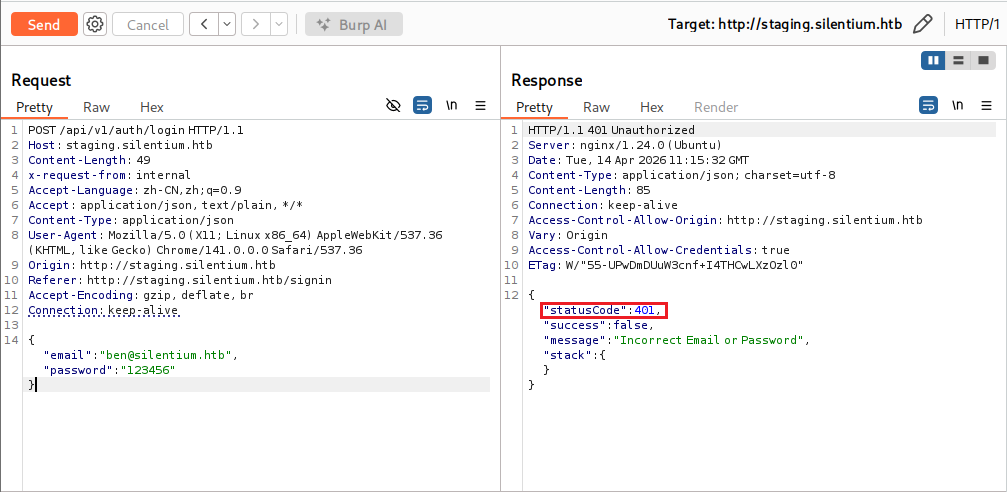Edit target with the pencil icon

(x=923, y=24)
